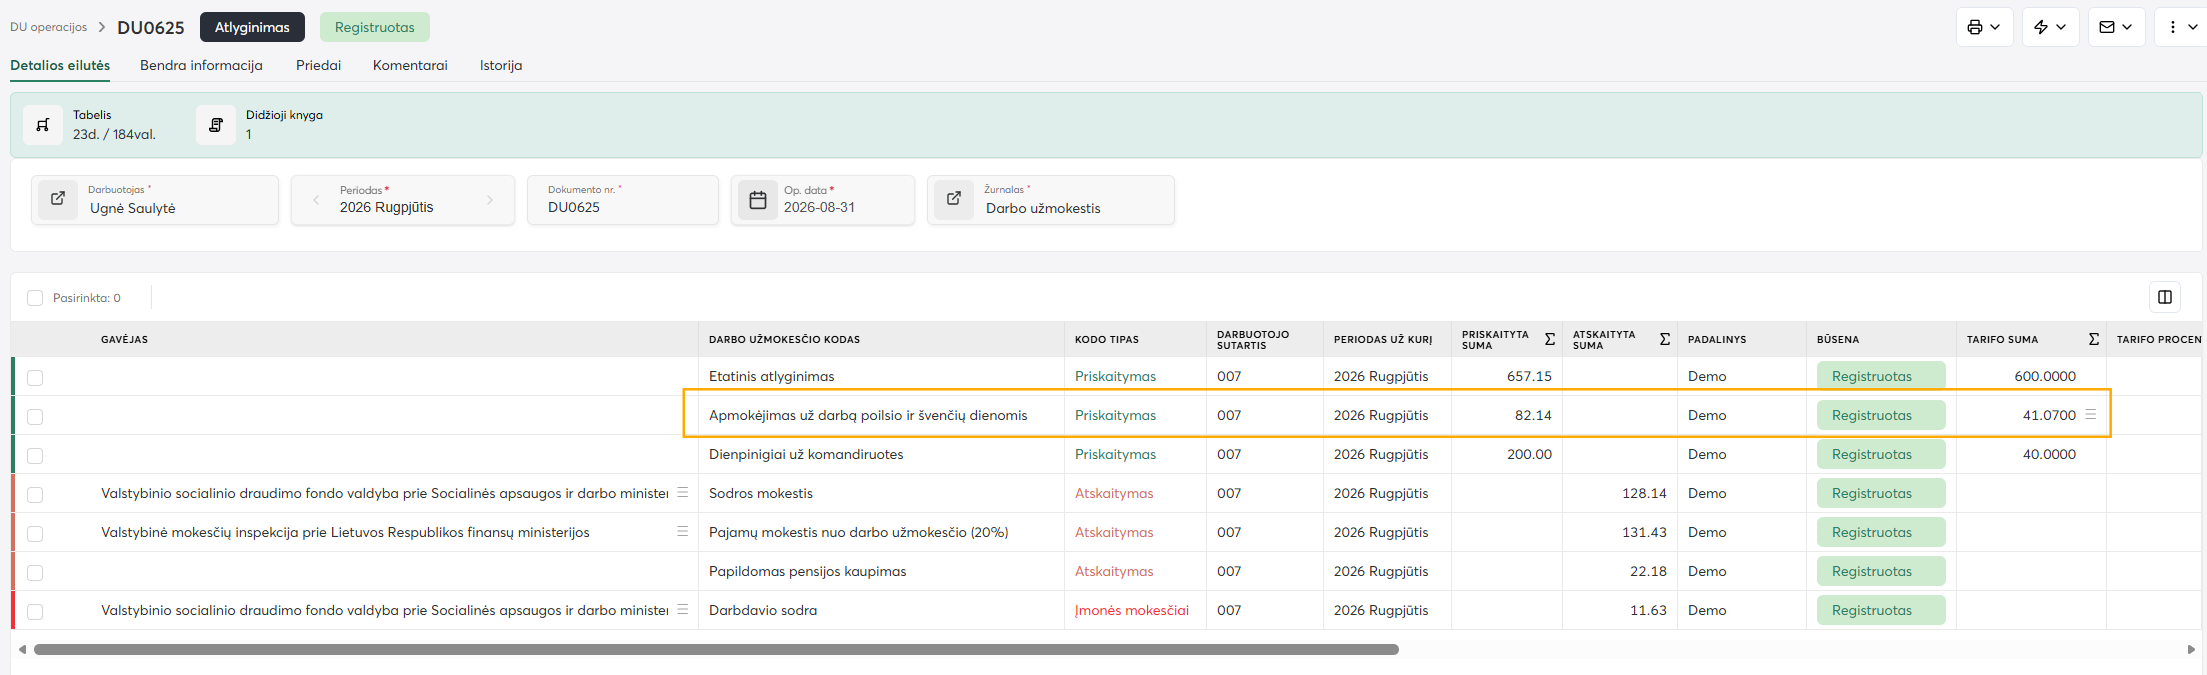Go to the previous period

click(x=316, y=200)
